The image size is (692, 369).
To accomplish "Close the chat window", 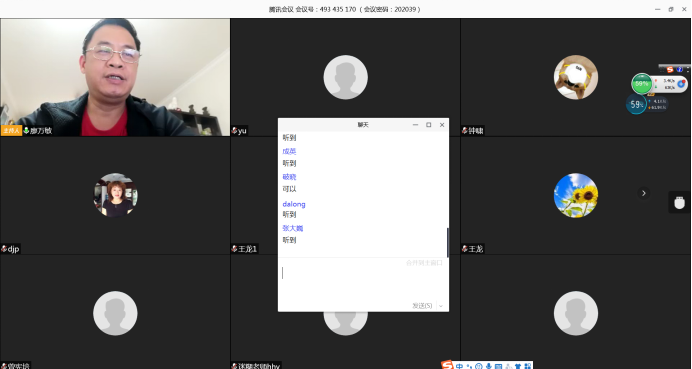I will click(x=442, y=125).
